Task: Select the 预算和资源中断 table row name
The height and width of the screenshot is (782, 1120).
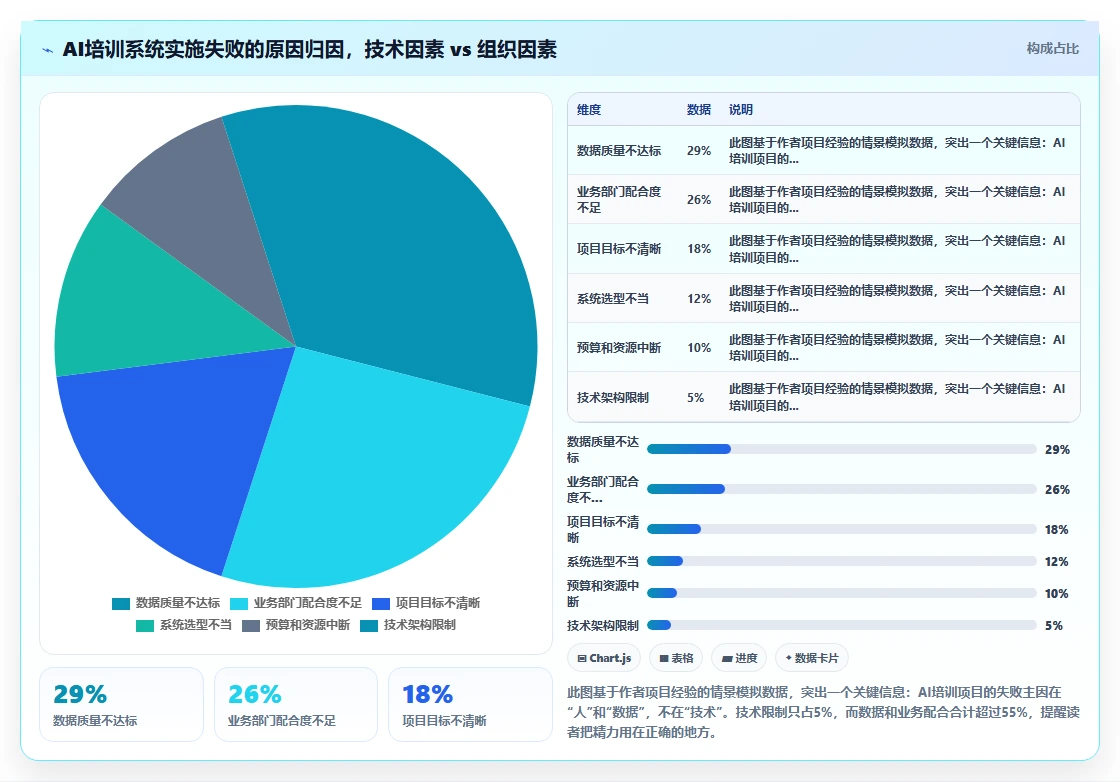Action: pyautogui.click(x=619, y=347)
